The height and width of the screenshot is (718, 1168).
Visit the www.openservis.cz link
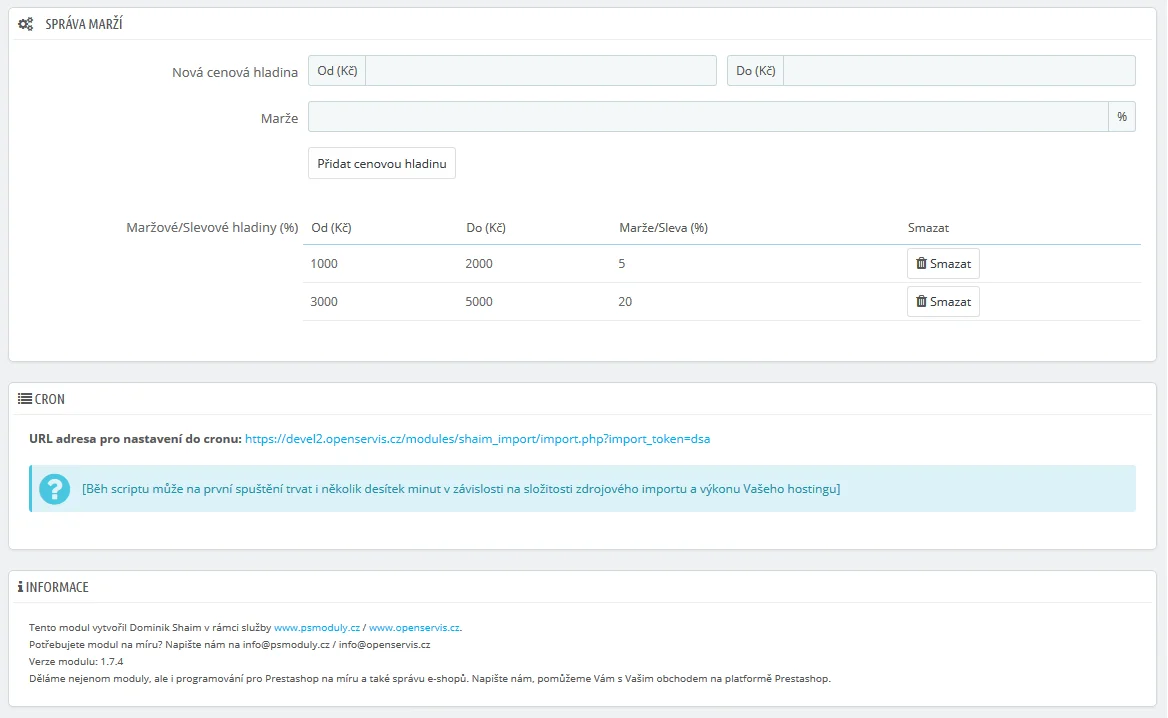(414, 627)
